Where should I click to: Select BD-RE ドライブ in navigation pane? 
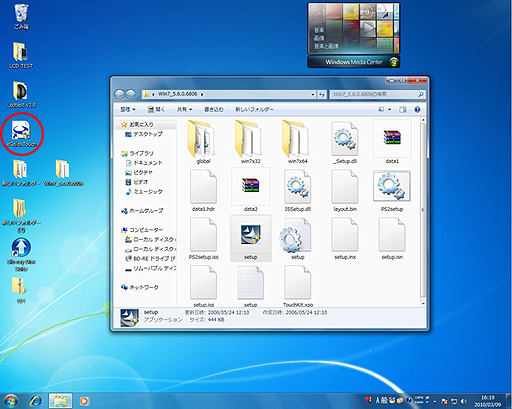click(x=150, y=258)
